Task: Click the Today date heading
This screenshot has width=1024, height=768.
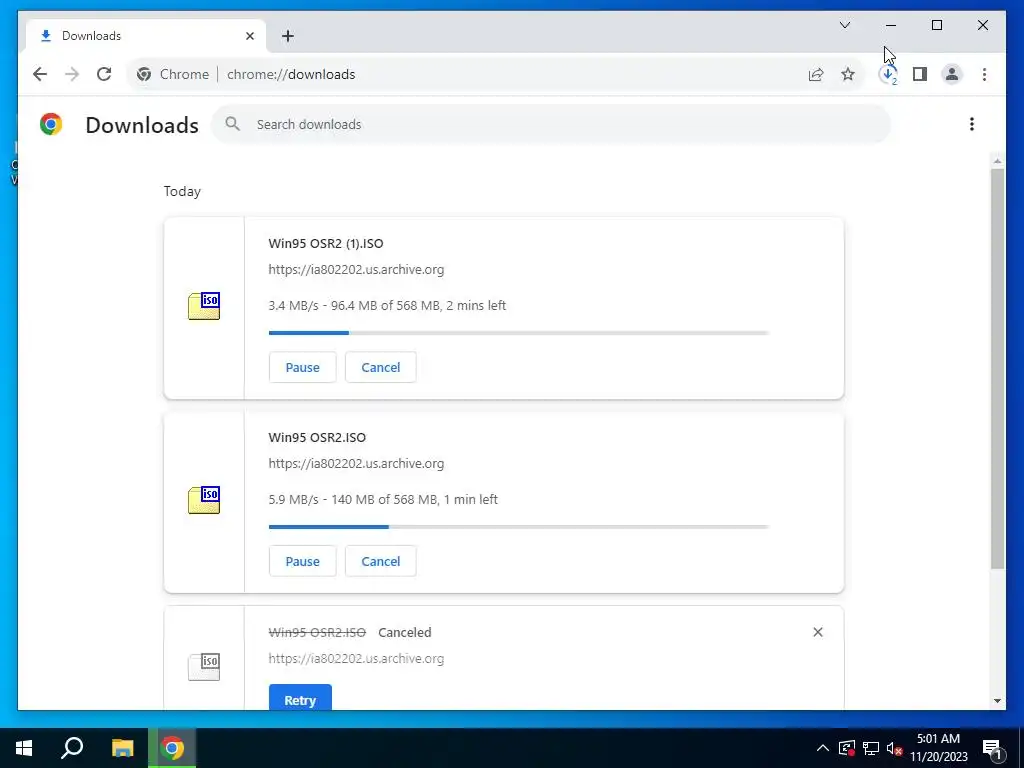Action: (182, 191)
